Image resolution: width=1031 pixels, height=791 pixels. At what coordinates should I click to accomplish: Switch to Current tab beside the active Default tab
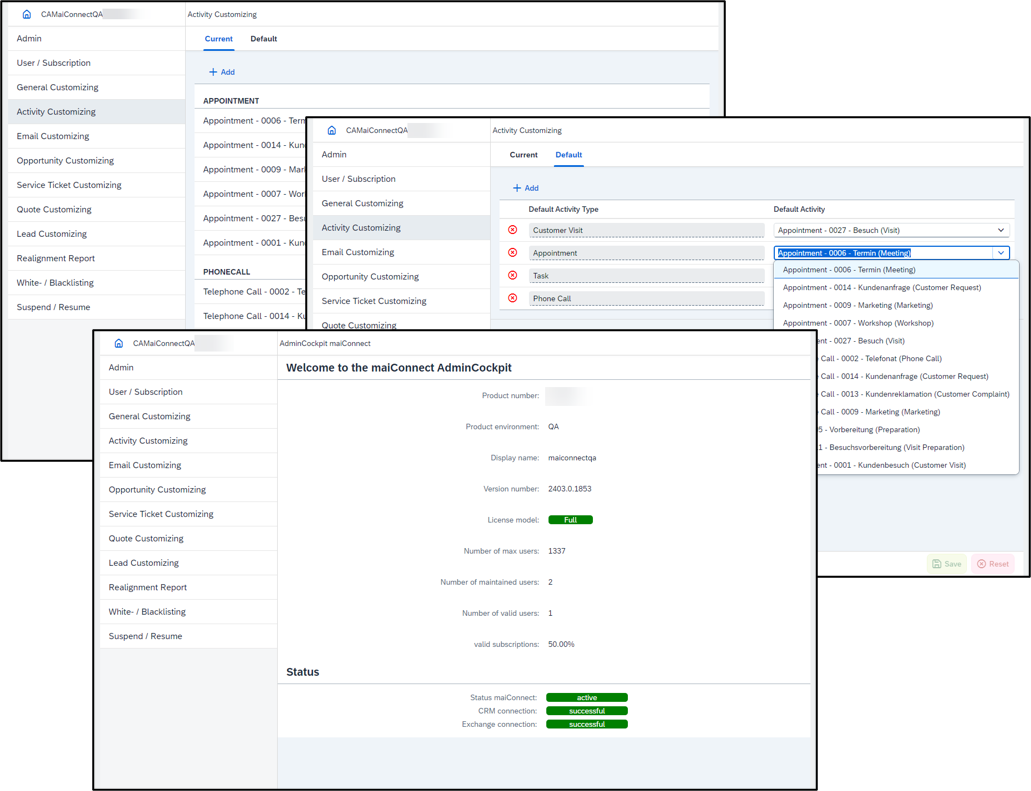pos(523,155)
